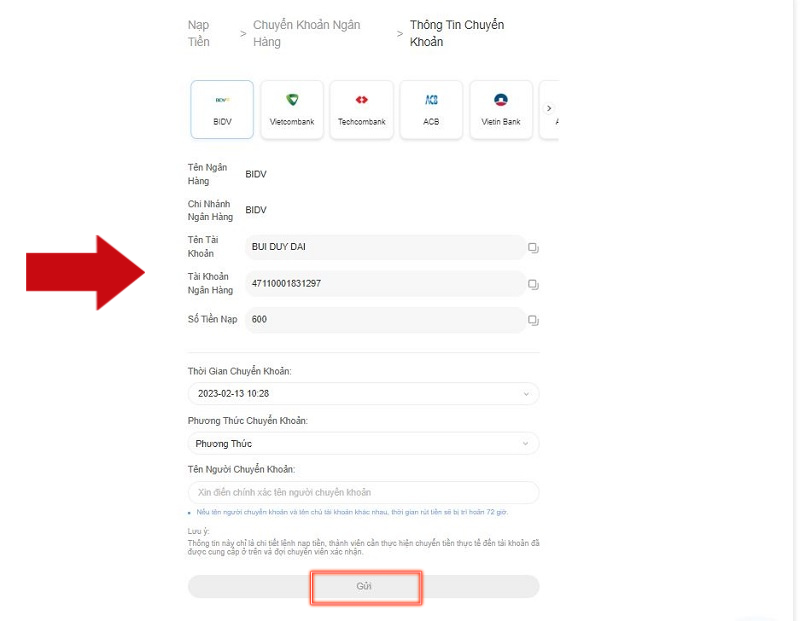Click the sender name input field
The image size is (800, 621).
(x=363, y=492)
